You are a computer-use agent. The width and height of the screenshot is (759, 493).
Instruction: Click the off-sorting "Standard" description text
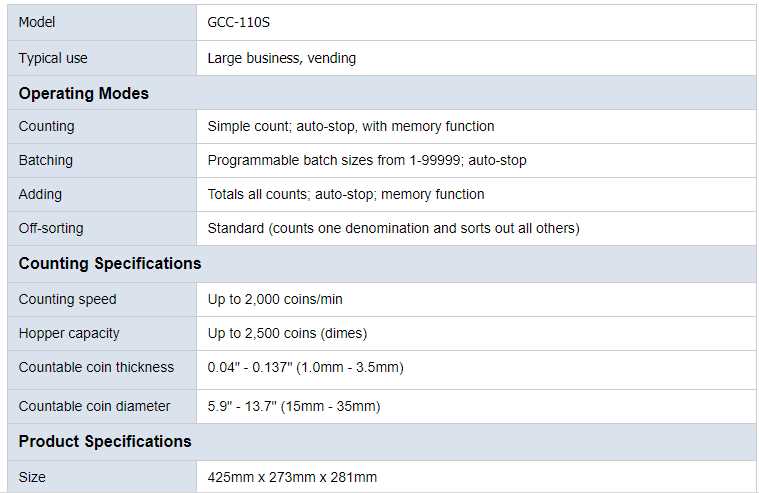click(x=393, y=228)
